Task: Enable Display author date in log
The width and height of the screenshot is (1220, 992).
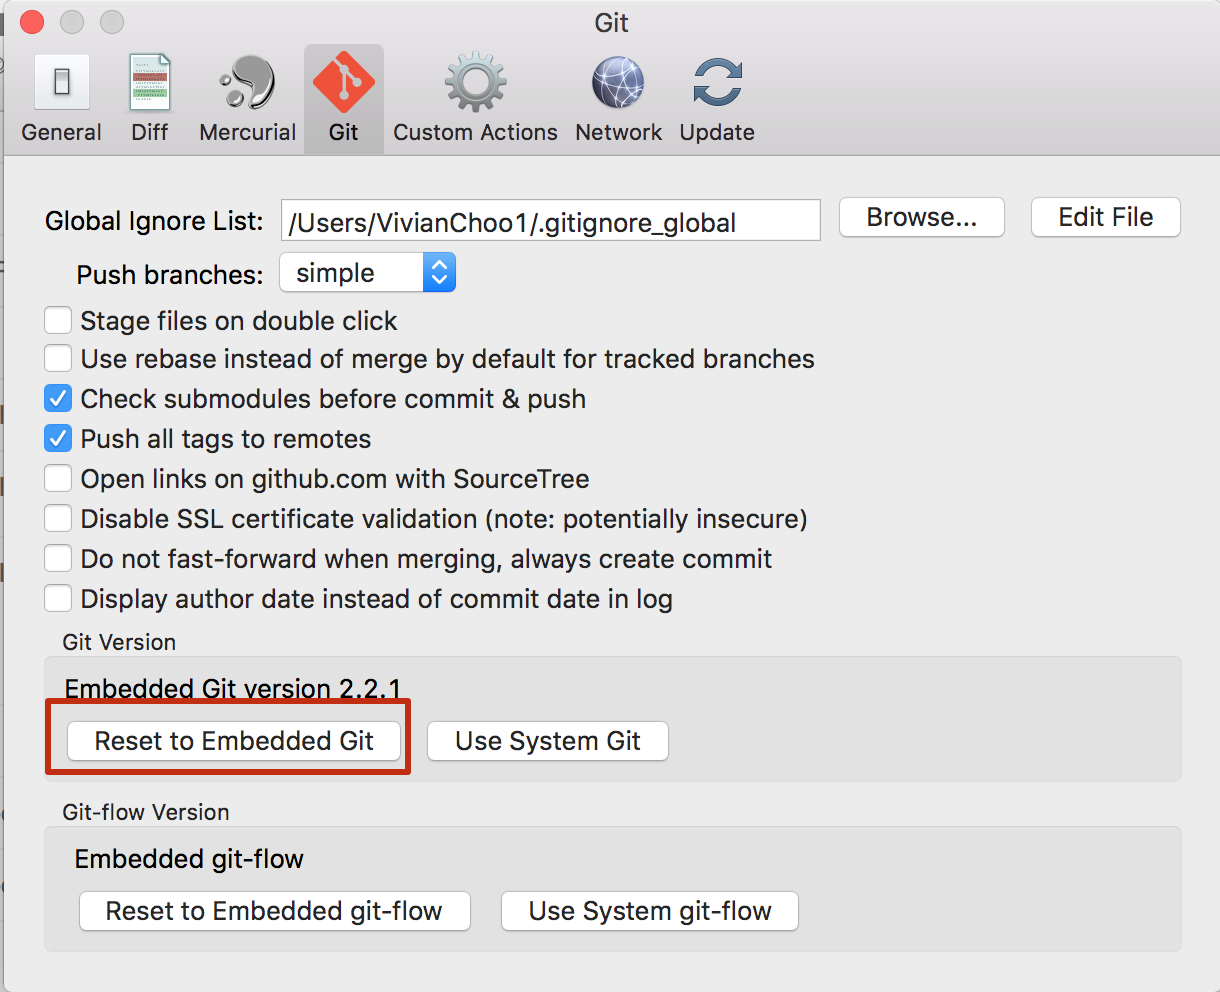Action: point(58,598)
